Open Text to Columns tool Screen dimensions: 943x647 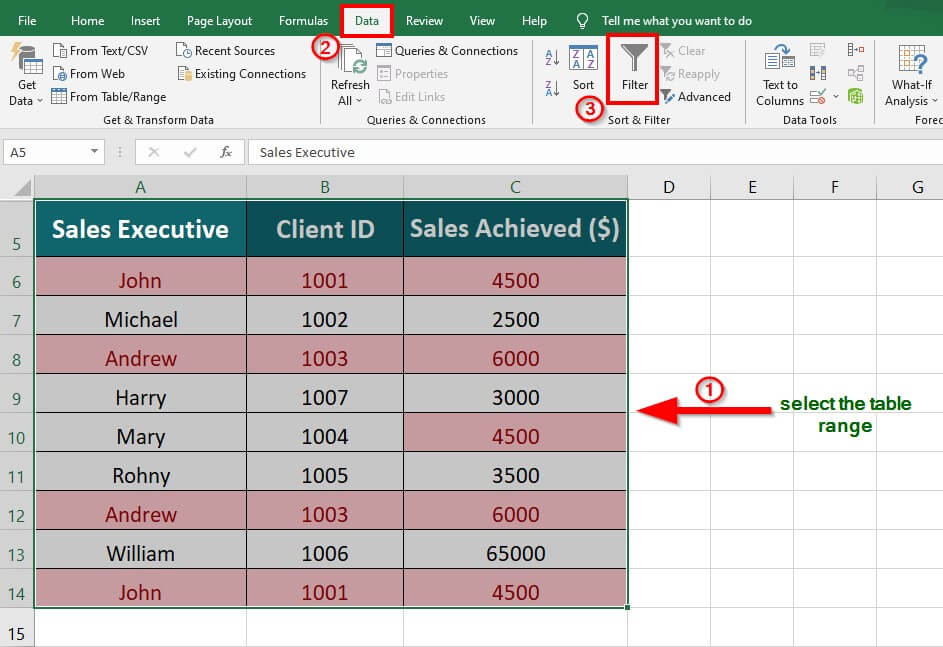pos(780,75)
